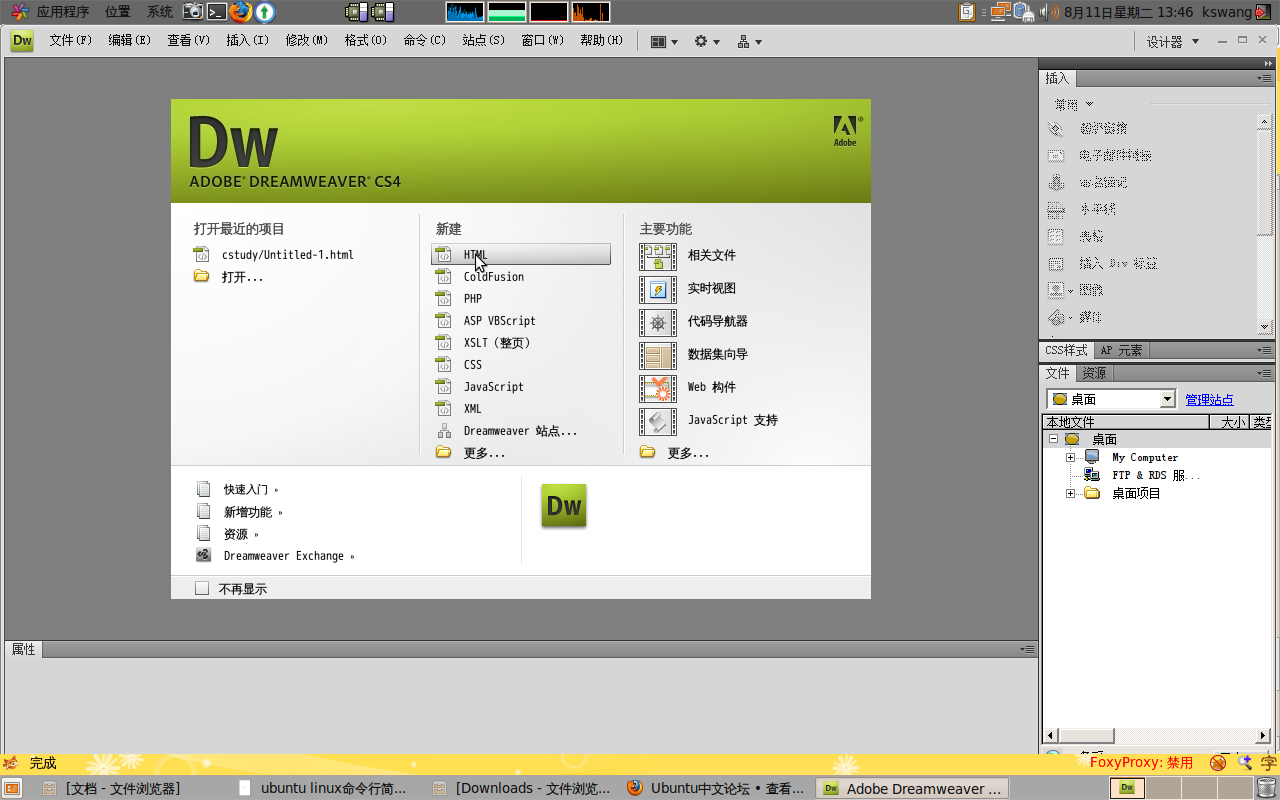Image resolution: width=1280 pixels, height=800 pixels.
Task: Click the 管理站点 link
Action: tap(1209, 399)
